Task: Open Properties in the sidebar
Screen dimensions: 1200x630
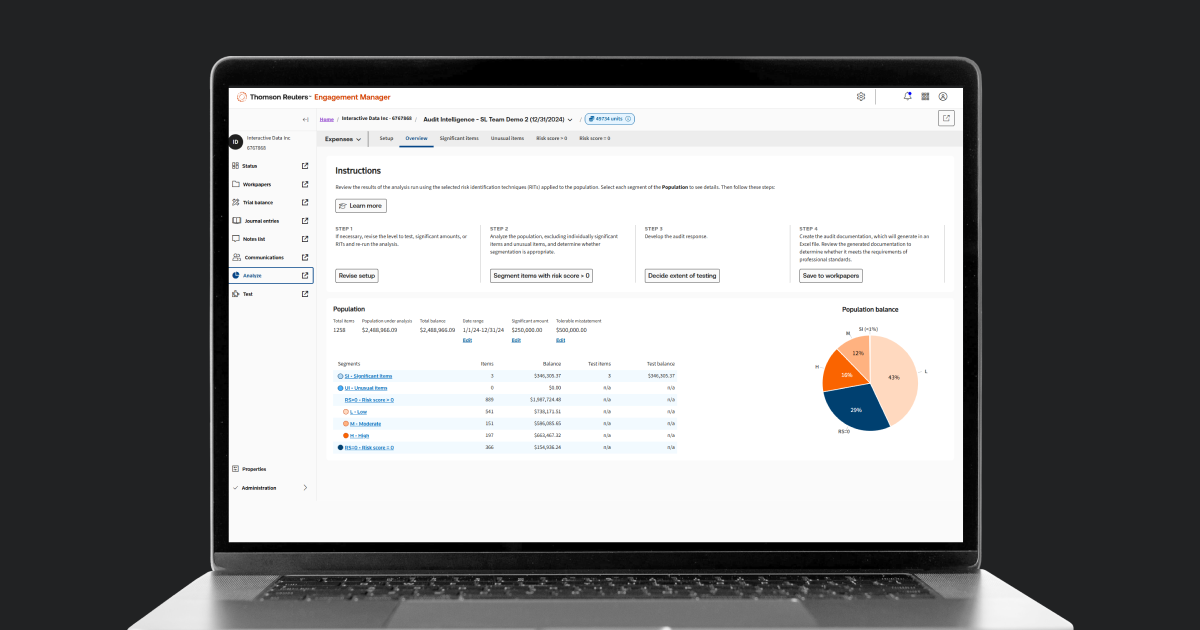Action: [253, 468]
